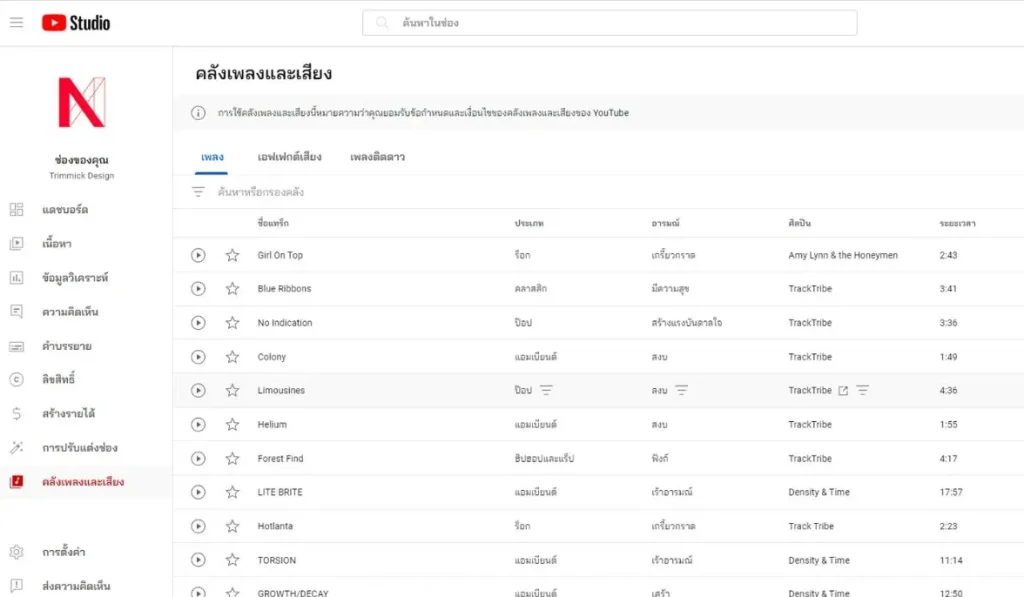The height and width of the screenshot is (597, 1024).
Task: Switch to the sound effects tab
Action: coord(289,157)
